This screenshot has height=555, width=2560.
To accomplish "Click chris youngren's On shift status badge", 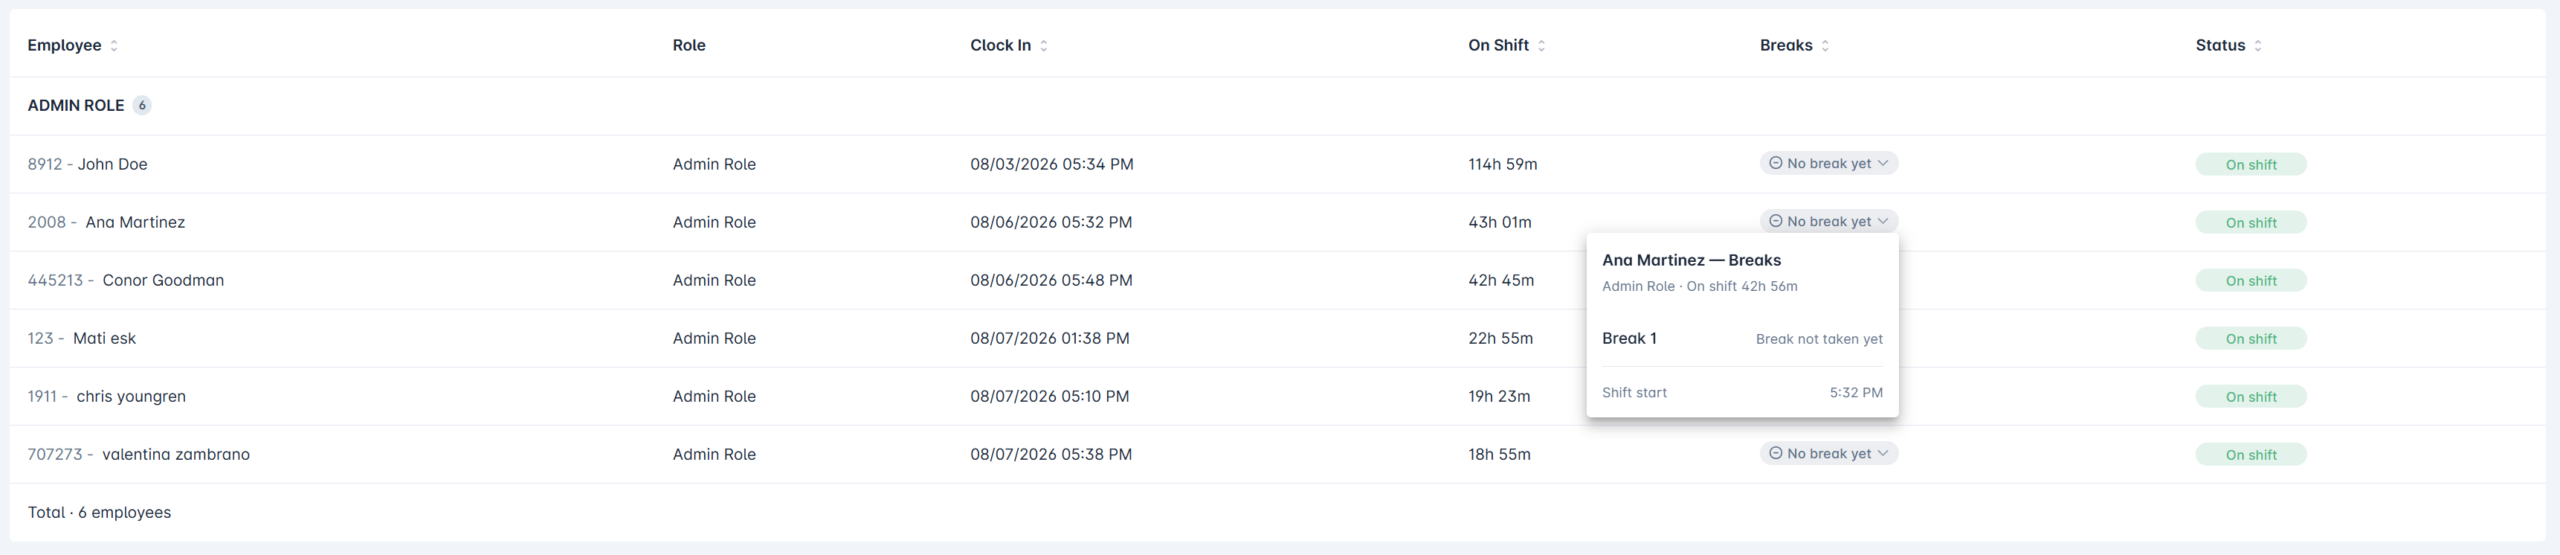I will tap(2251, 397).
